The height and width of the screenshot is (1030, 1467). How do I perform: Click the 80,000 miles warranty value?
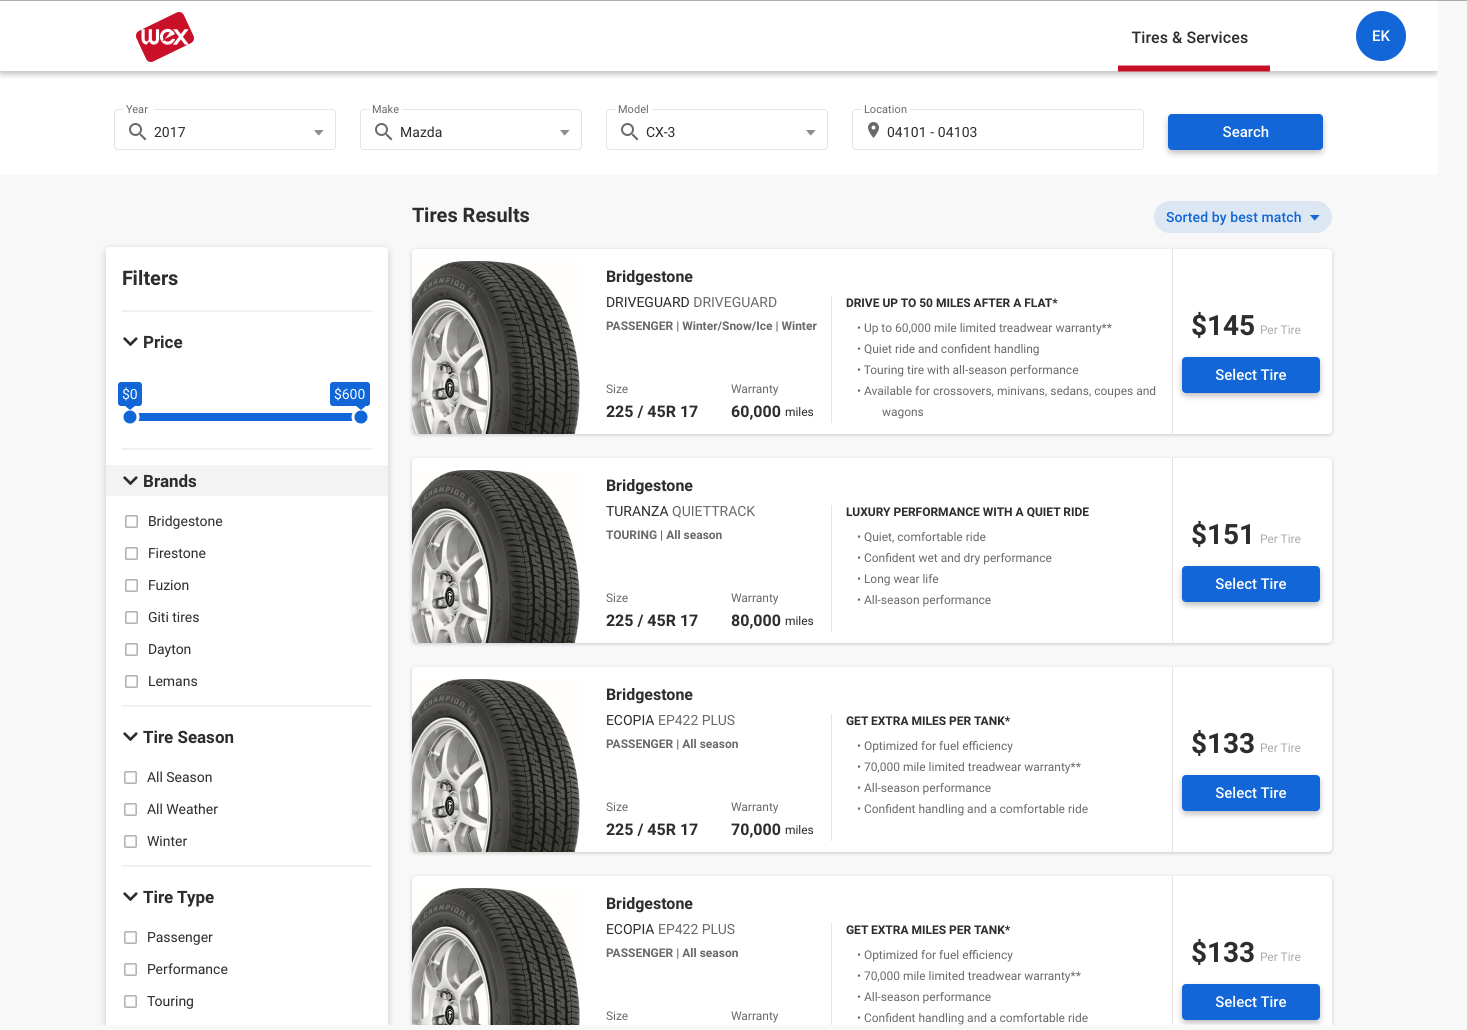coord(772,620)
